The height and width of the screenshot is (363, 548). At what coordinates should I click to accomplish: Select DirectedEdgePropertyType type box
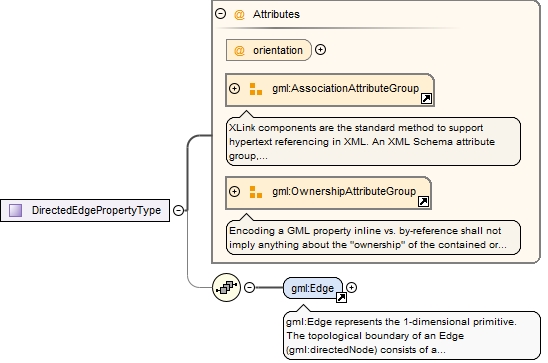85,210
